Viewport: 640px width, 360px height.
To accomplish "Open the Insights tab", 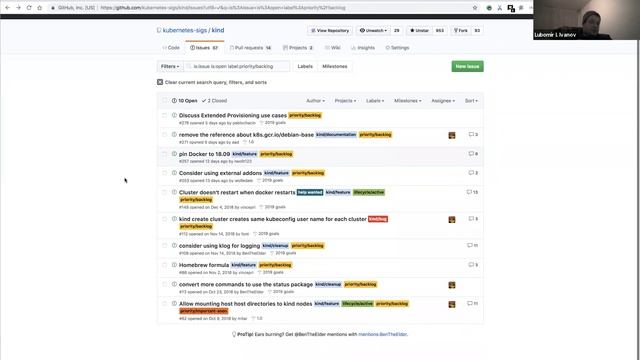I will pos(363,48).
